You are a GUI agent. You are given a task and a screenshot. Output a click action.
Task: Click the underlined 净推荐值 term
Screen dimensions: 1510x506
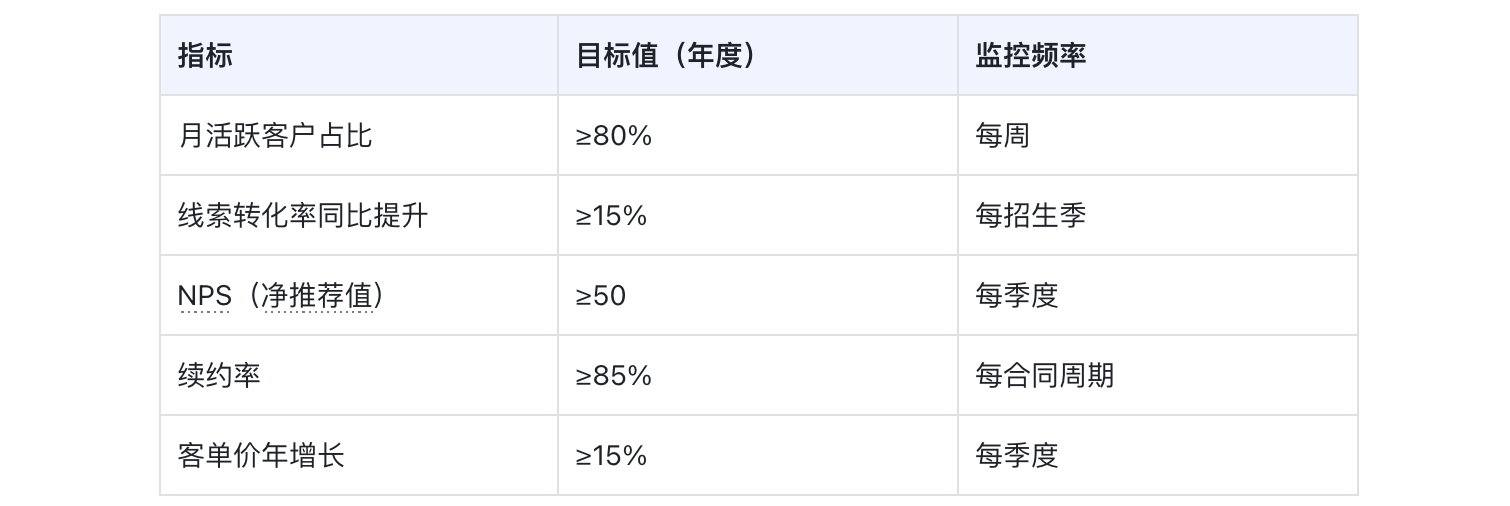(318, 296)
